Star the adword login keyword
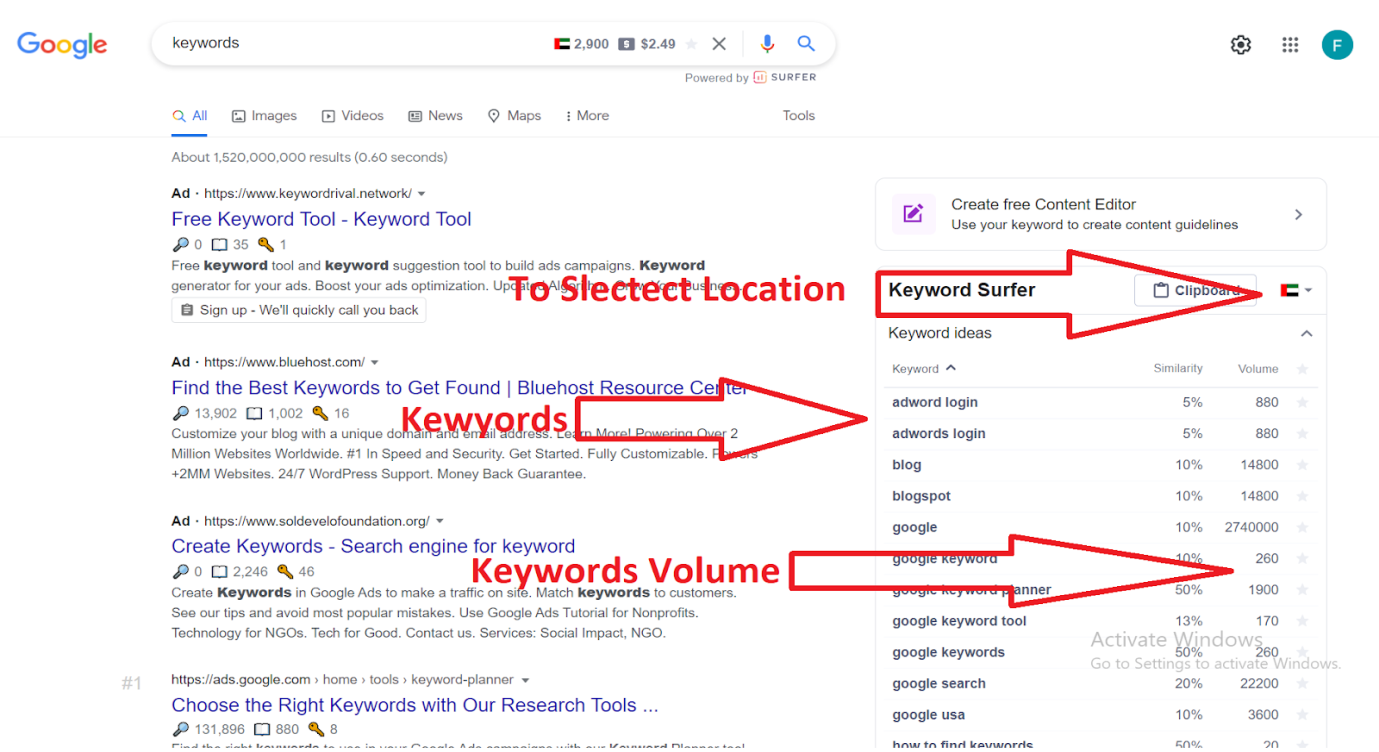1379x752 pixels. 1302,402
